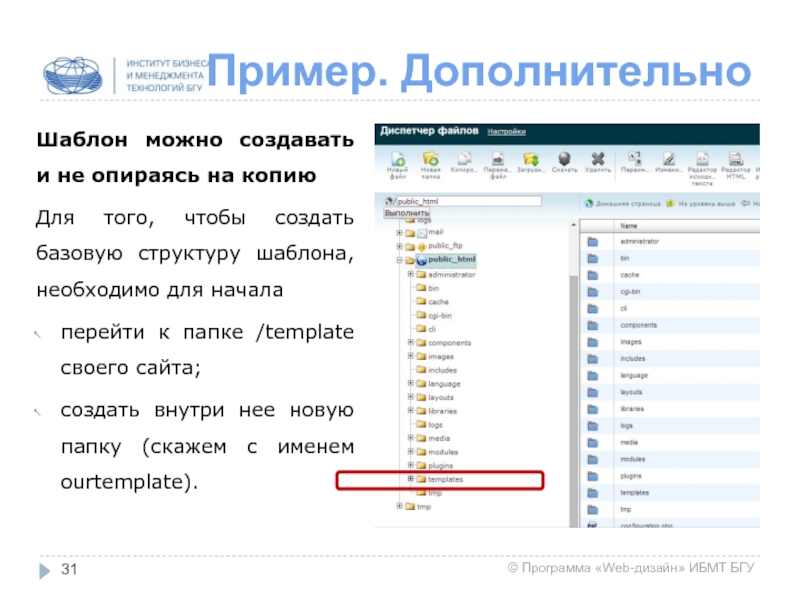Viewport: 800px width, 600px height.
Task: Create a new folder with Новая папка
Action: (x=430, y=162)
